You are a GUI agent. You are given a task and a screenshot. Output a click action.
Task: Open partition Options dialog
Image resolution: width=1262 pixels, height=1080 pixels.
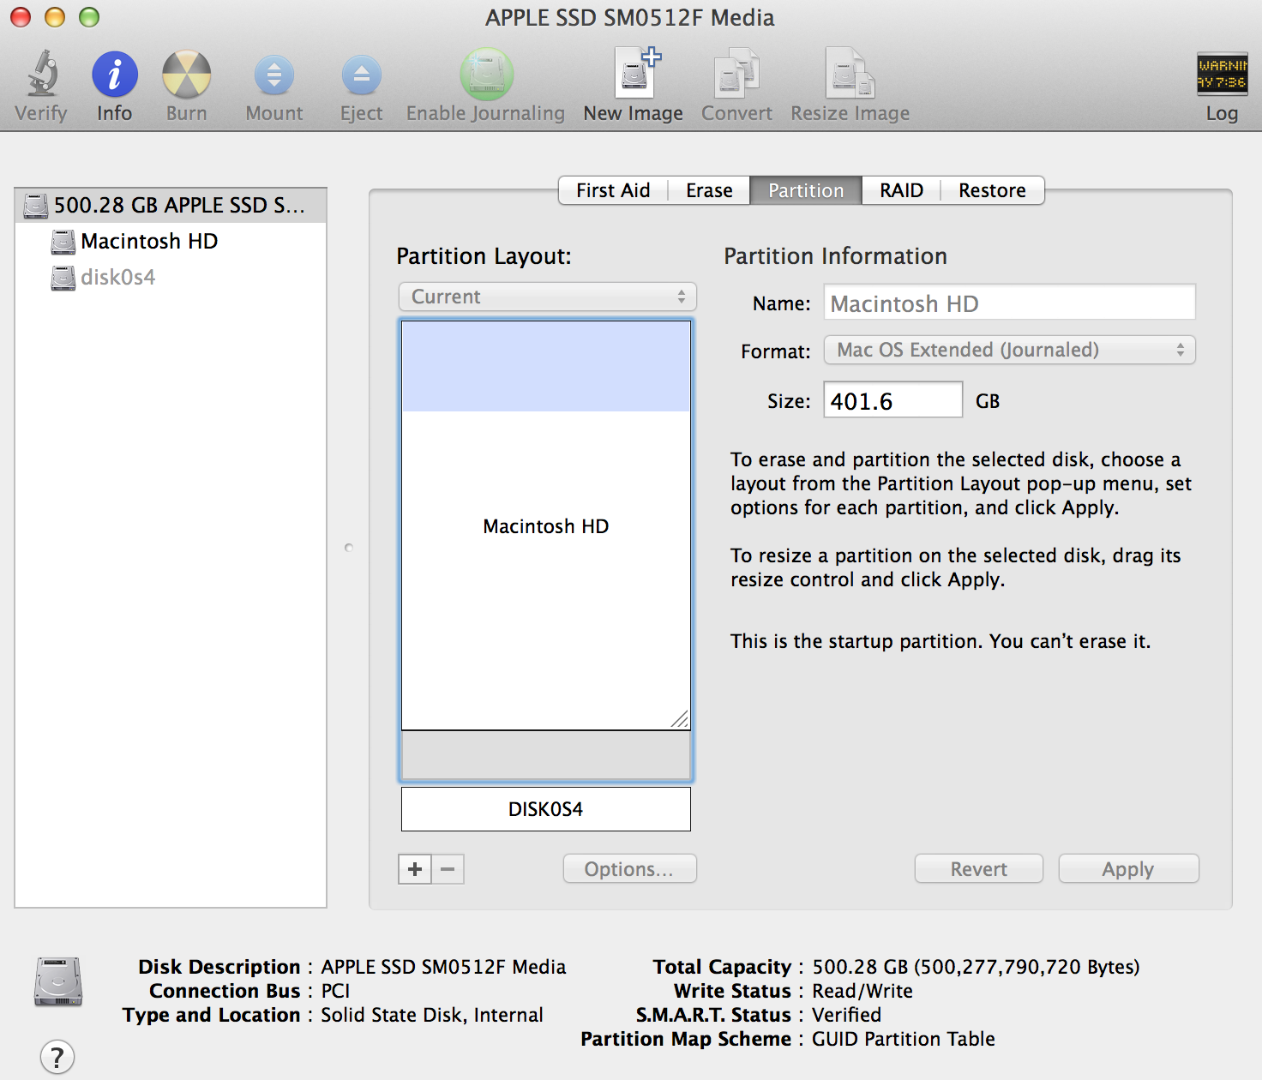pos(629,868)
